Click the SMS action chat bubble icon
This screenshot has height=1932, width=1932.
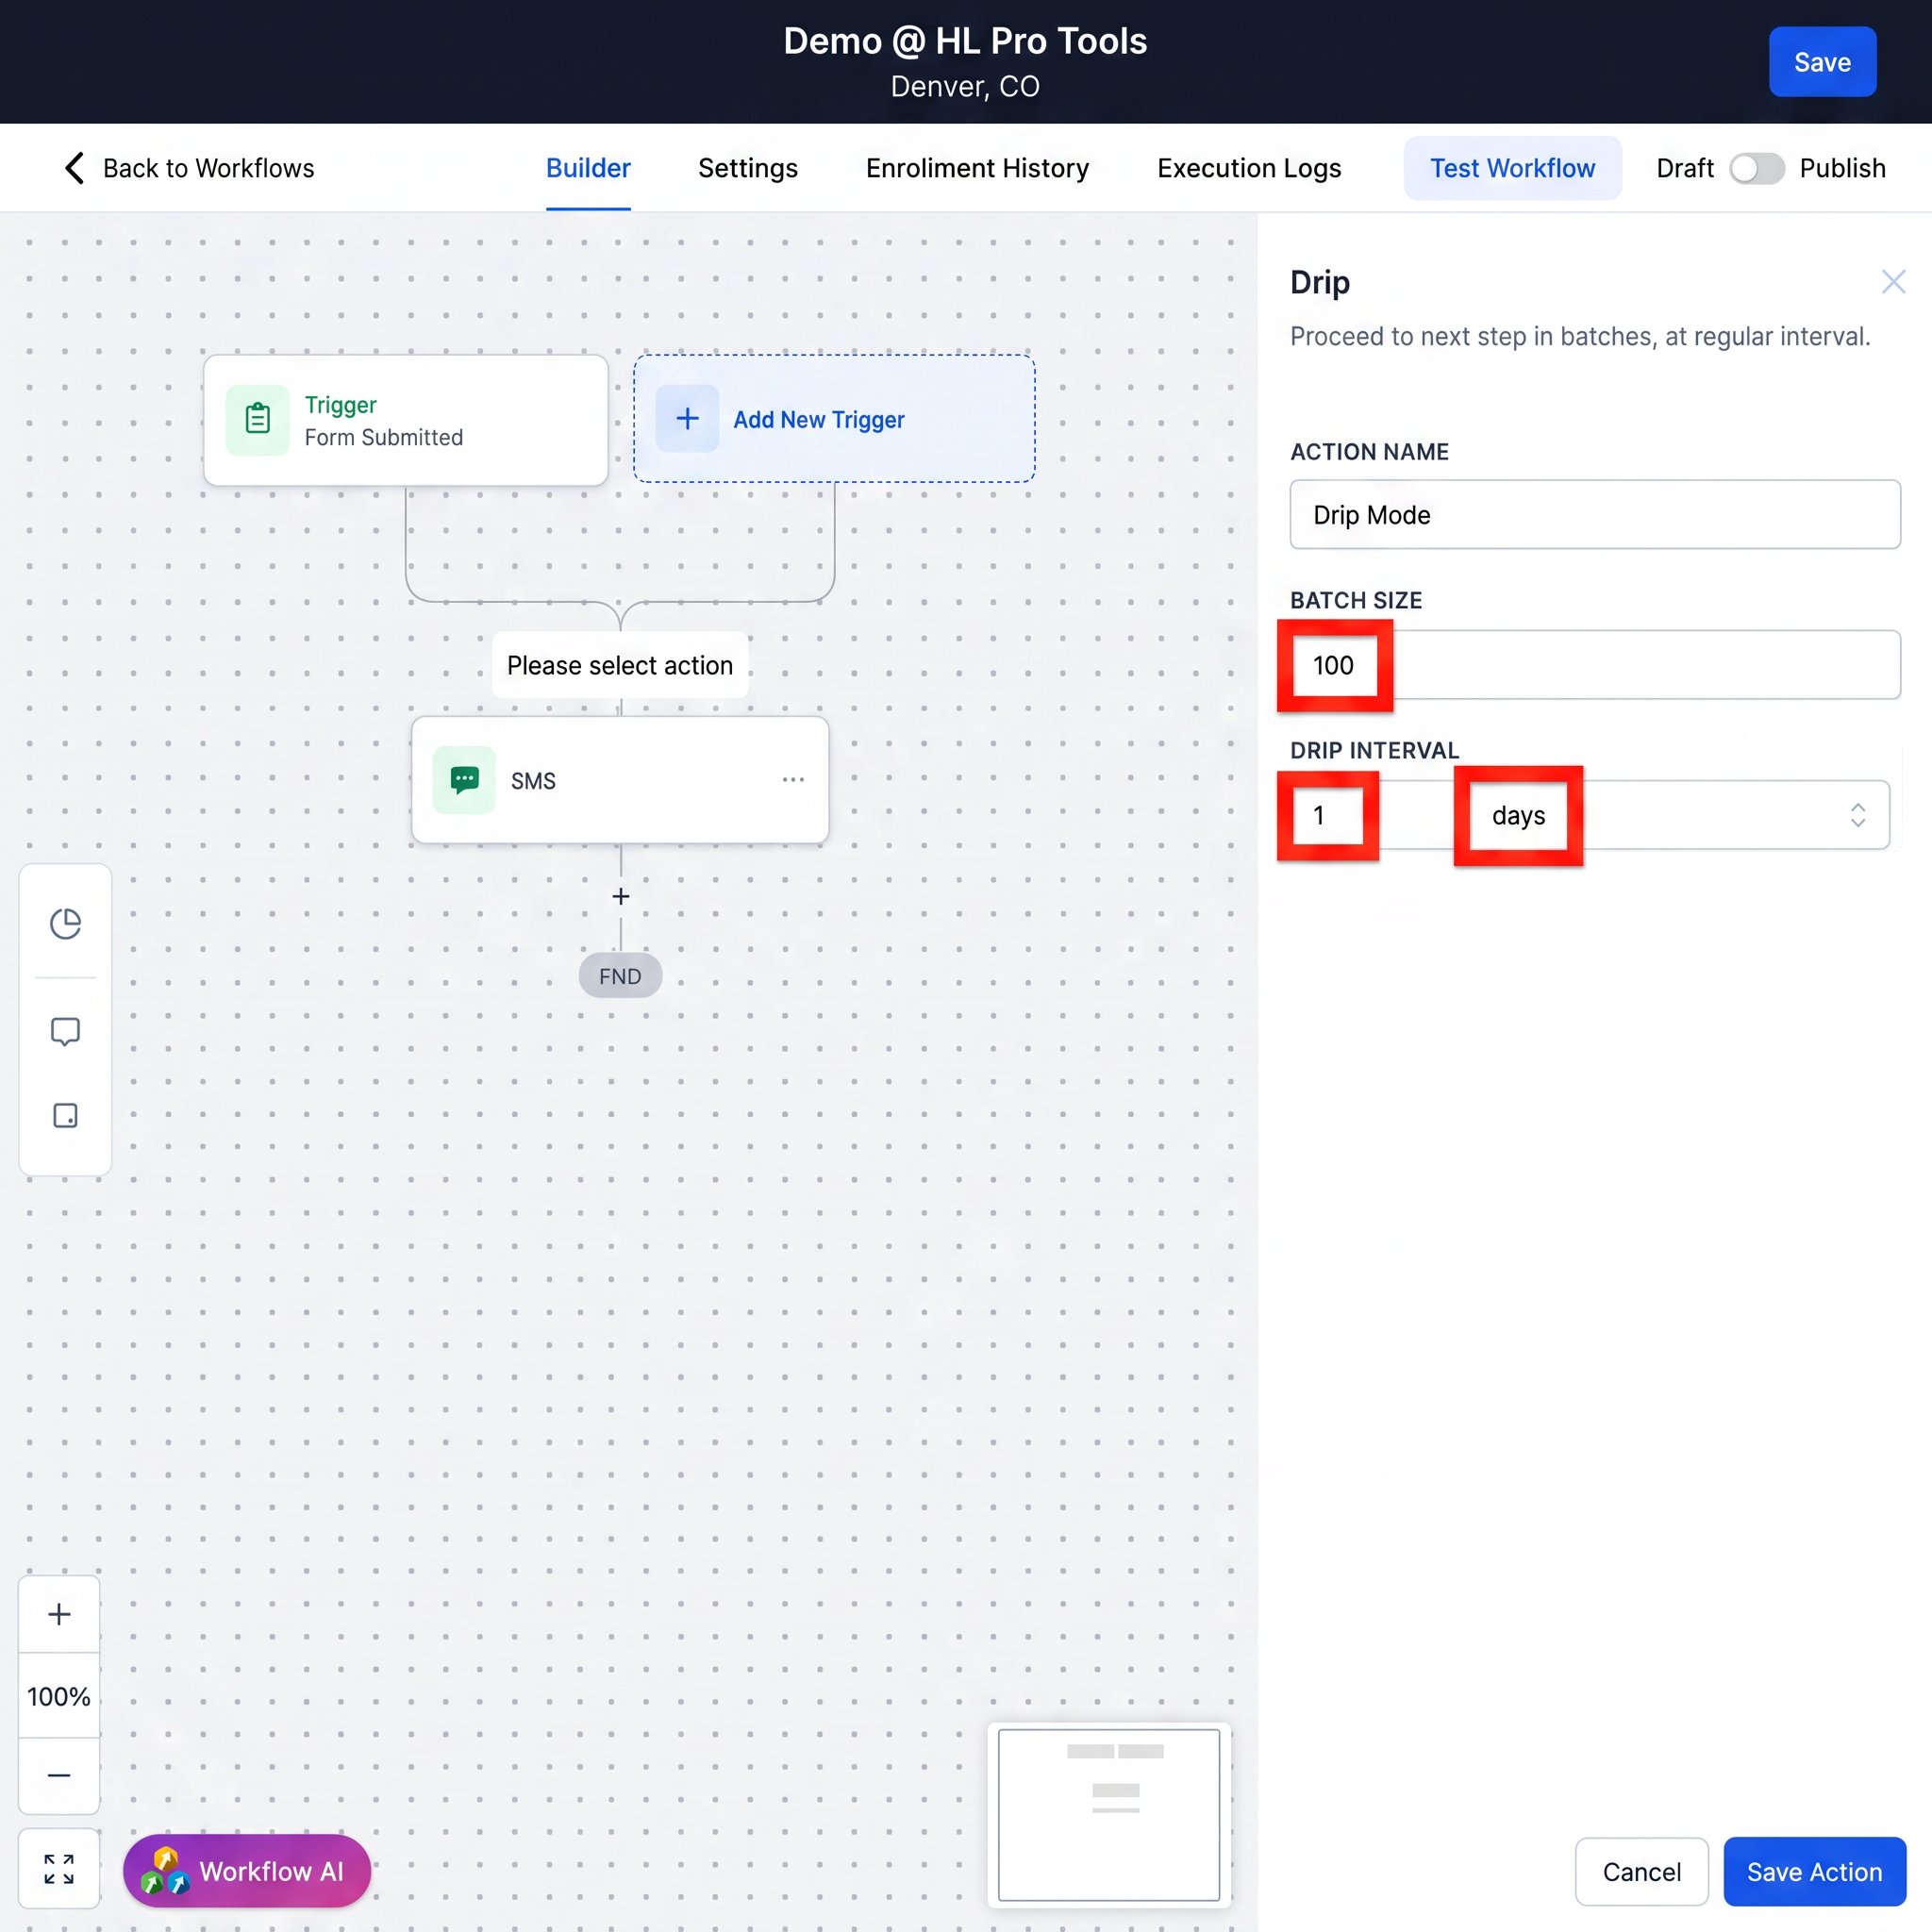pyautogui.click(x=464, y=780)
